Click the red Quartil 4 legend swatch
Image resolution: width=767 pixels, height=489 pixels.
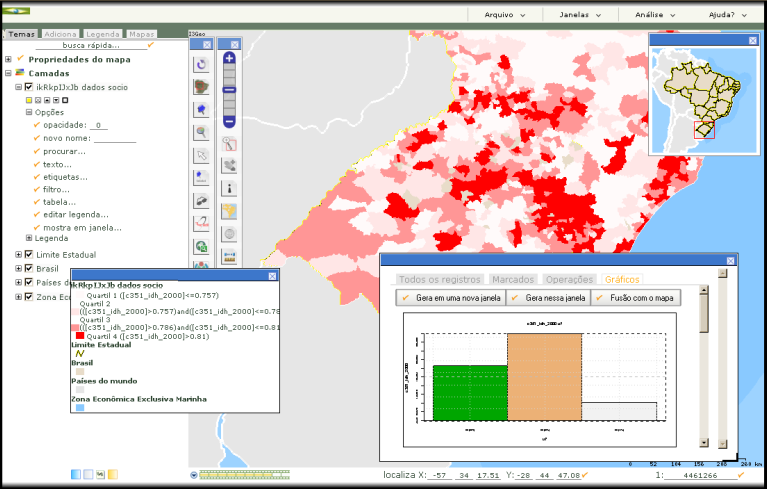(x=79, y=336)
